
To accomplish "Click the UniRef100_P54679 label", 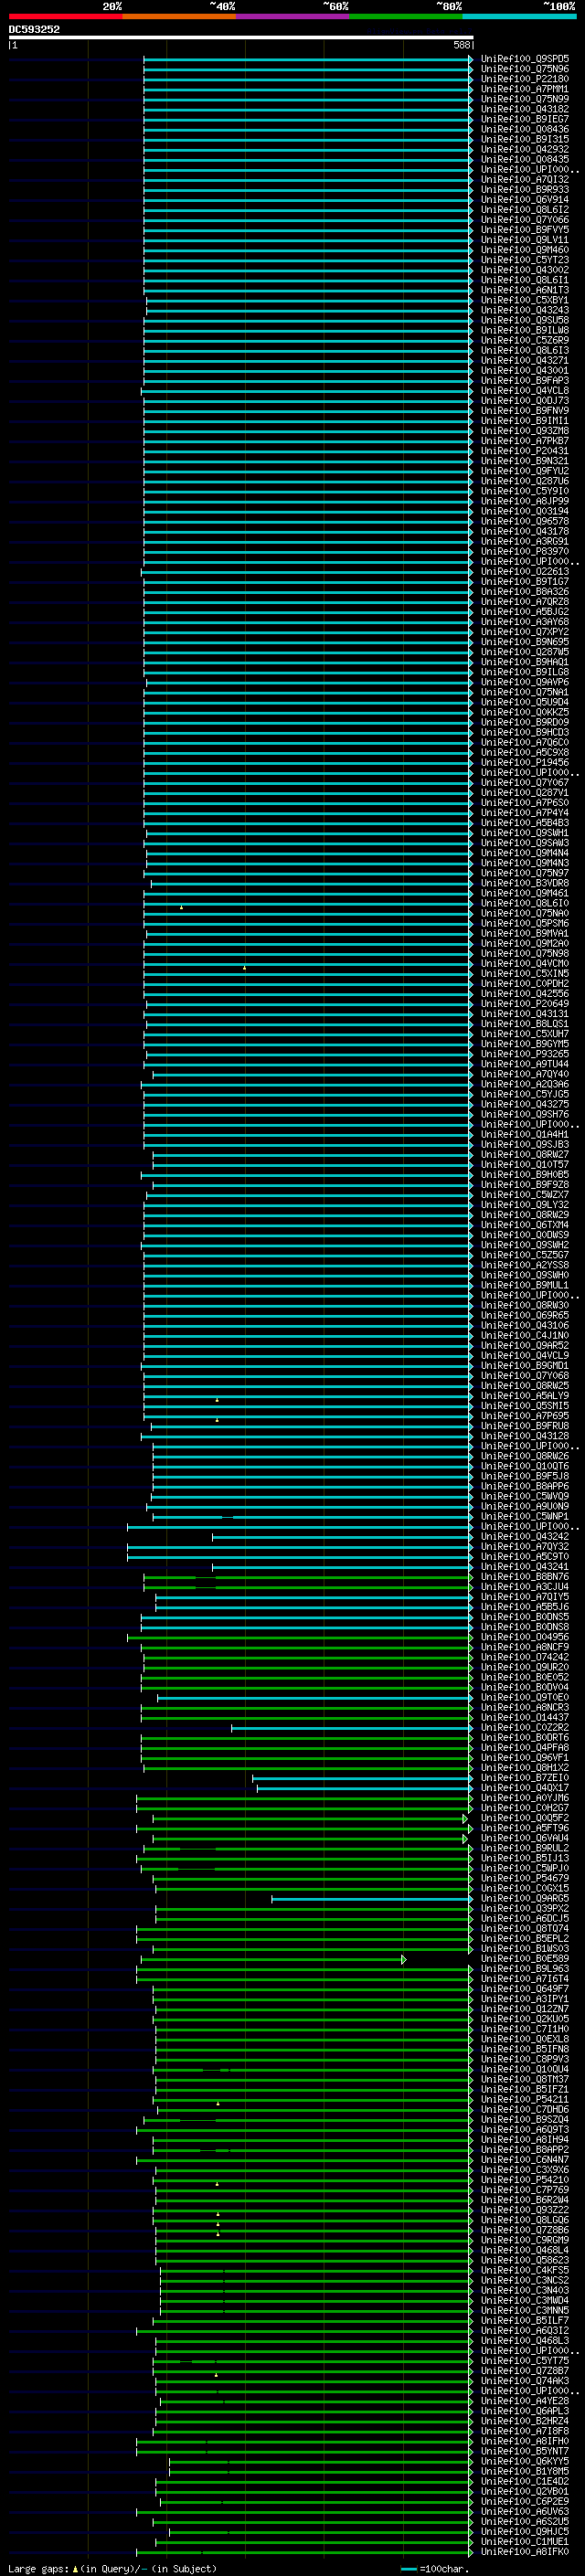I will click(525, 1879).
